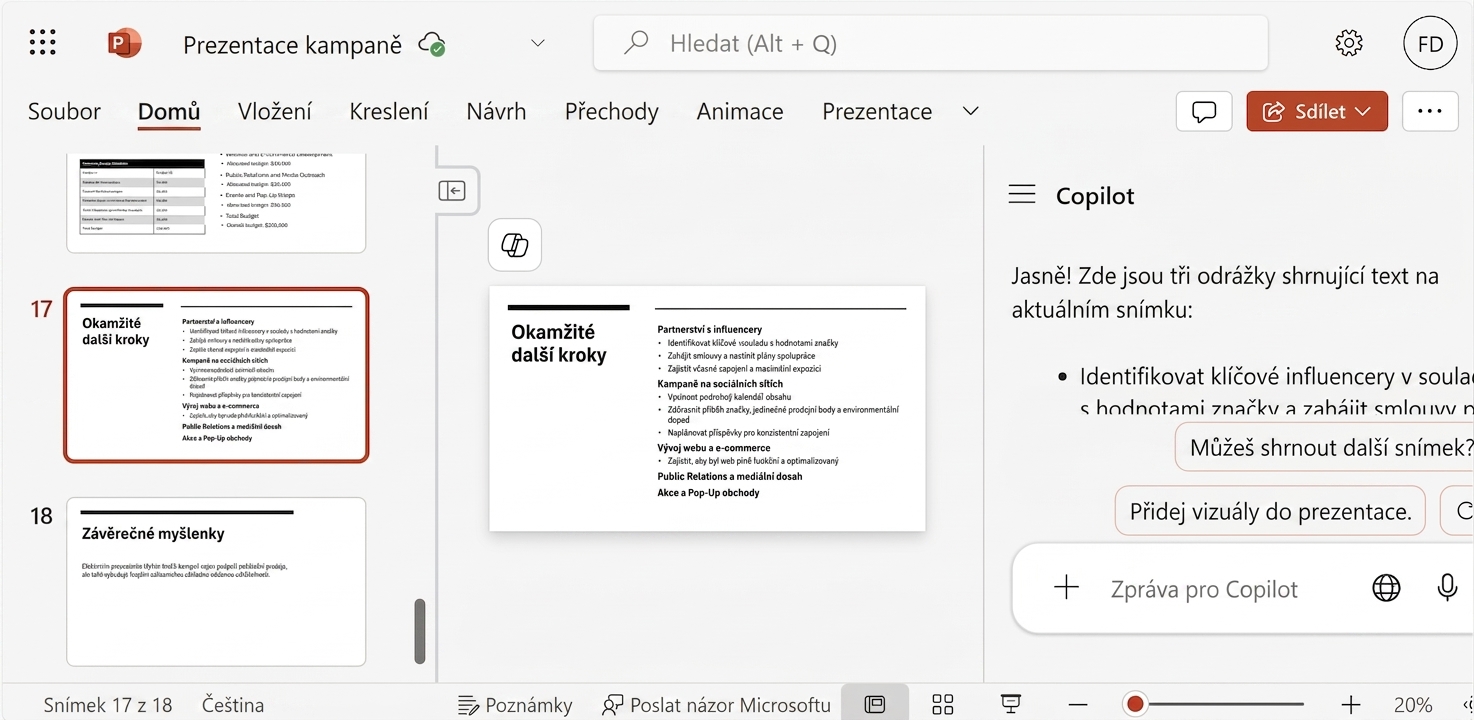The height and width of the screenshot is (720, 1474).
Task: Start slideshow from status bar icon
Action: [x=1011, y=704]
